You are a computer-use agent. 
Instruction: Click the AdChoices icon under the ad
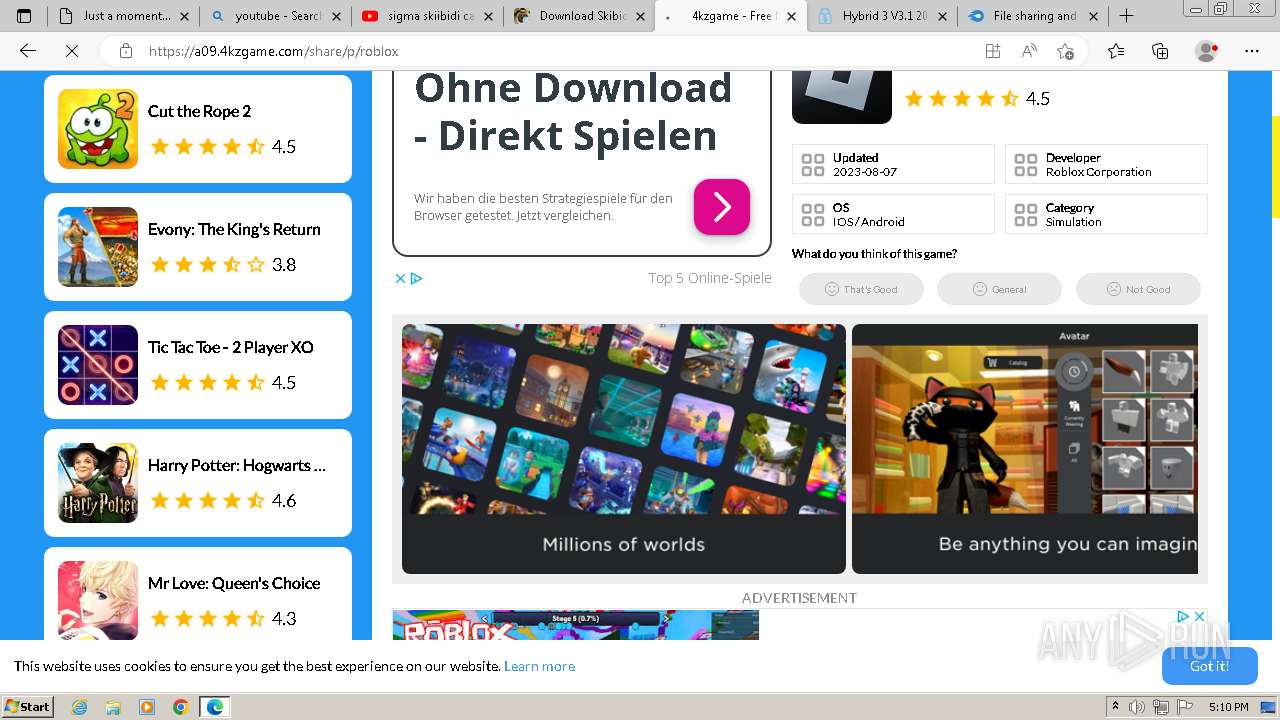pos(417,278)
